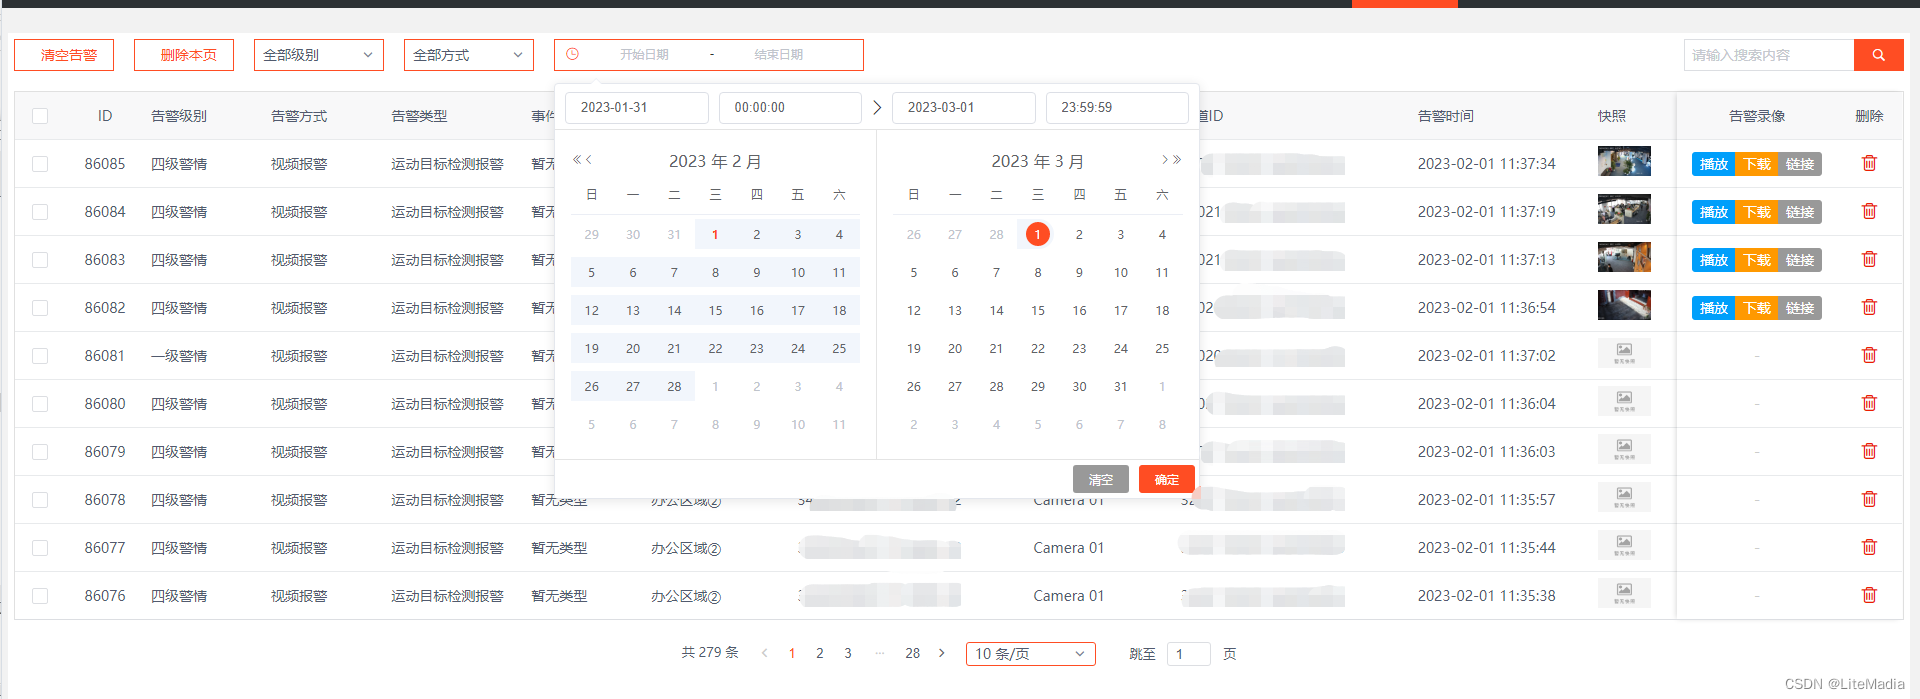Delete alarm 86080 with trash icon

click(1869, 403)
